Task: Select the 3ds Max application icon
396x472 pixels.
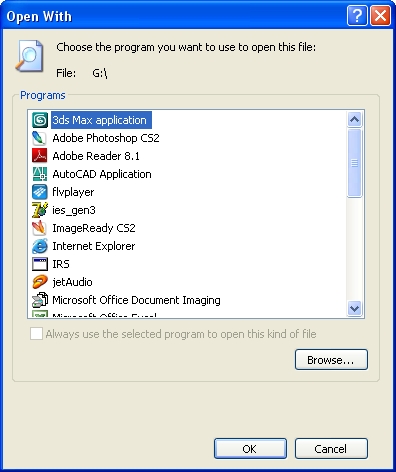Action: click(40, 120)
